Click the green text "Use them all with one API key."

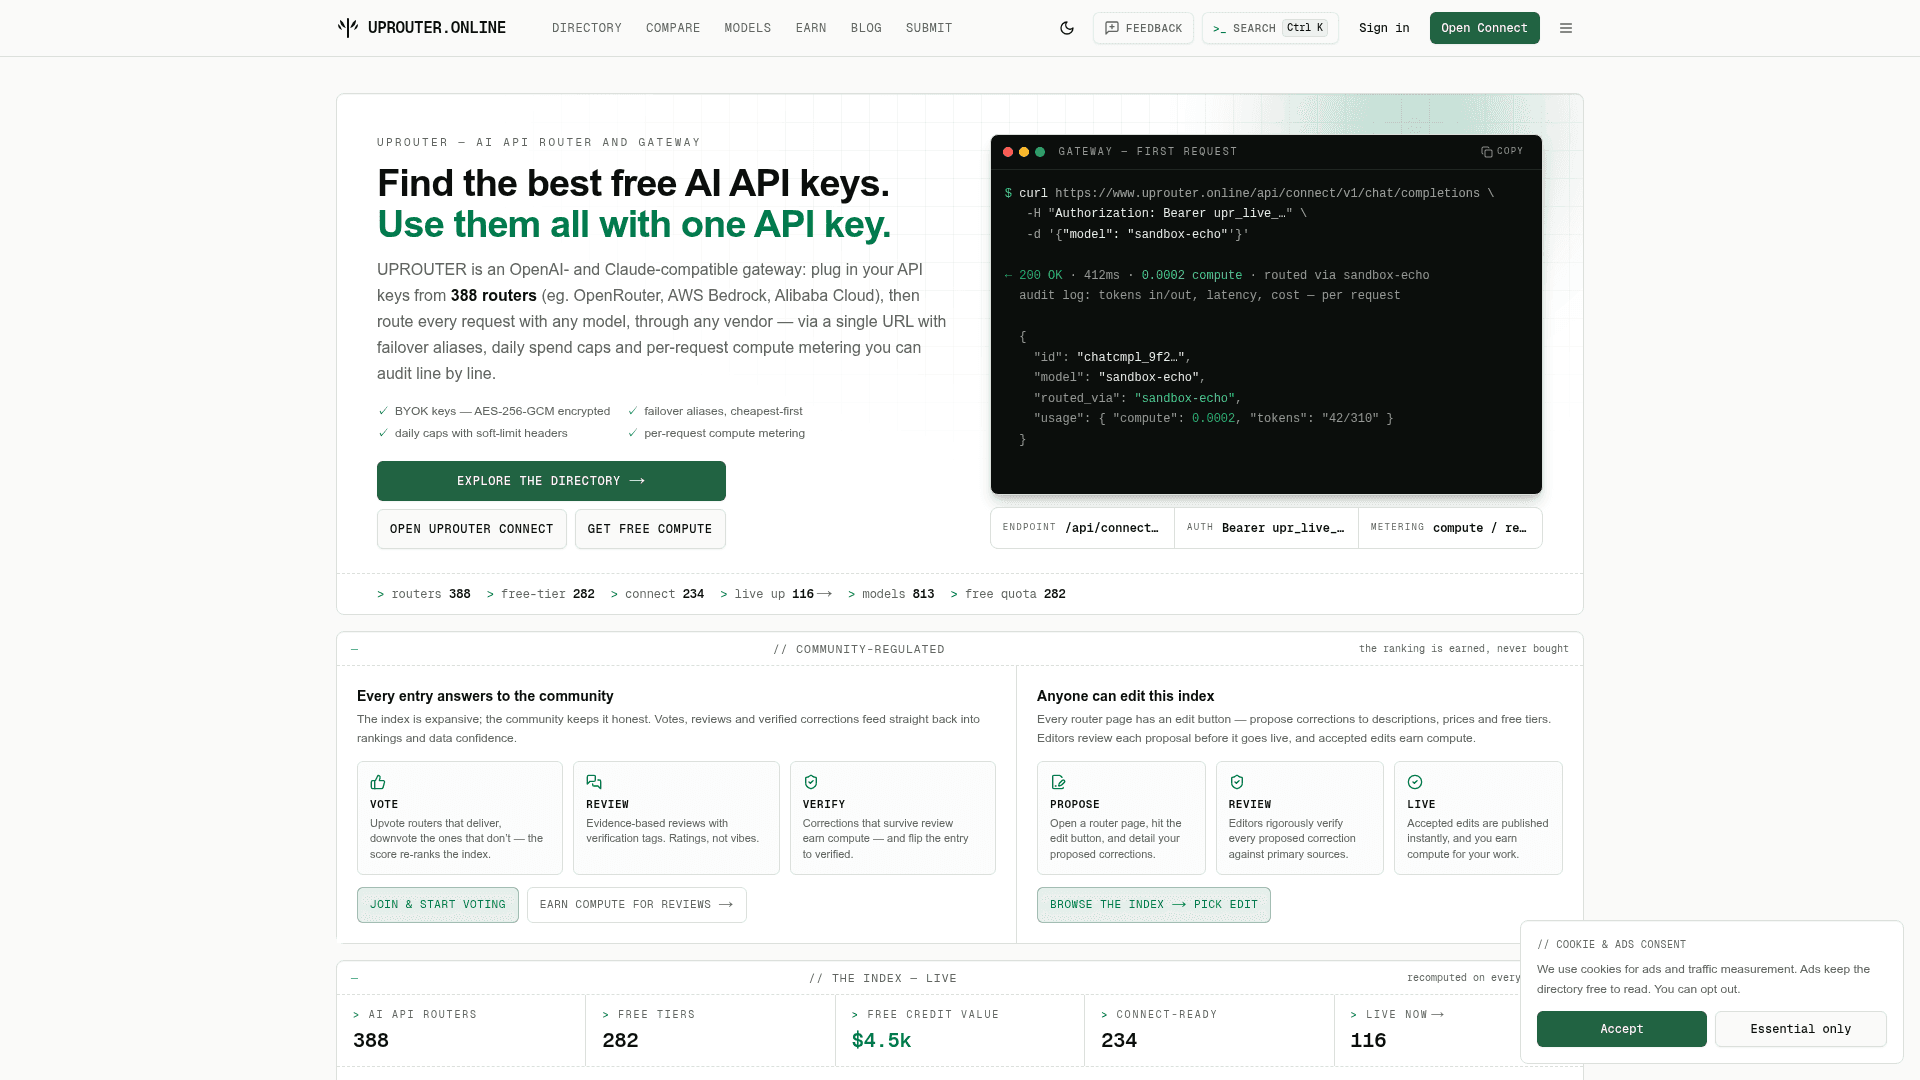[x=634, y=225]
